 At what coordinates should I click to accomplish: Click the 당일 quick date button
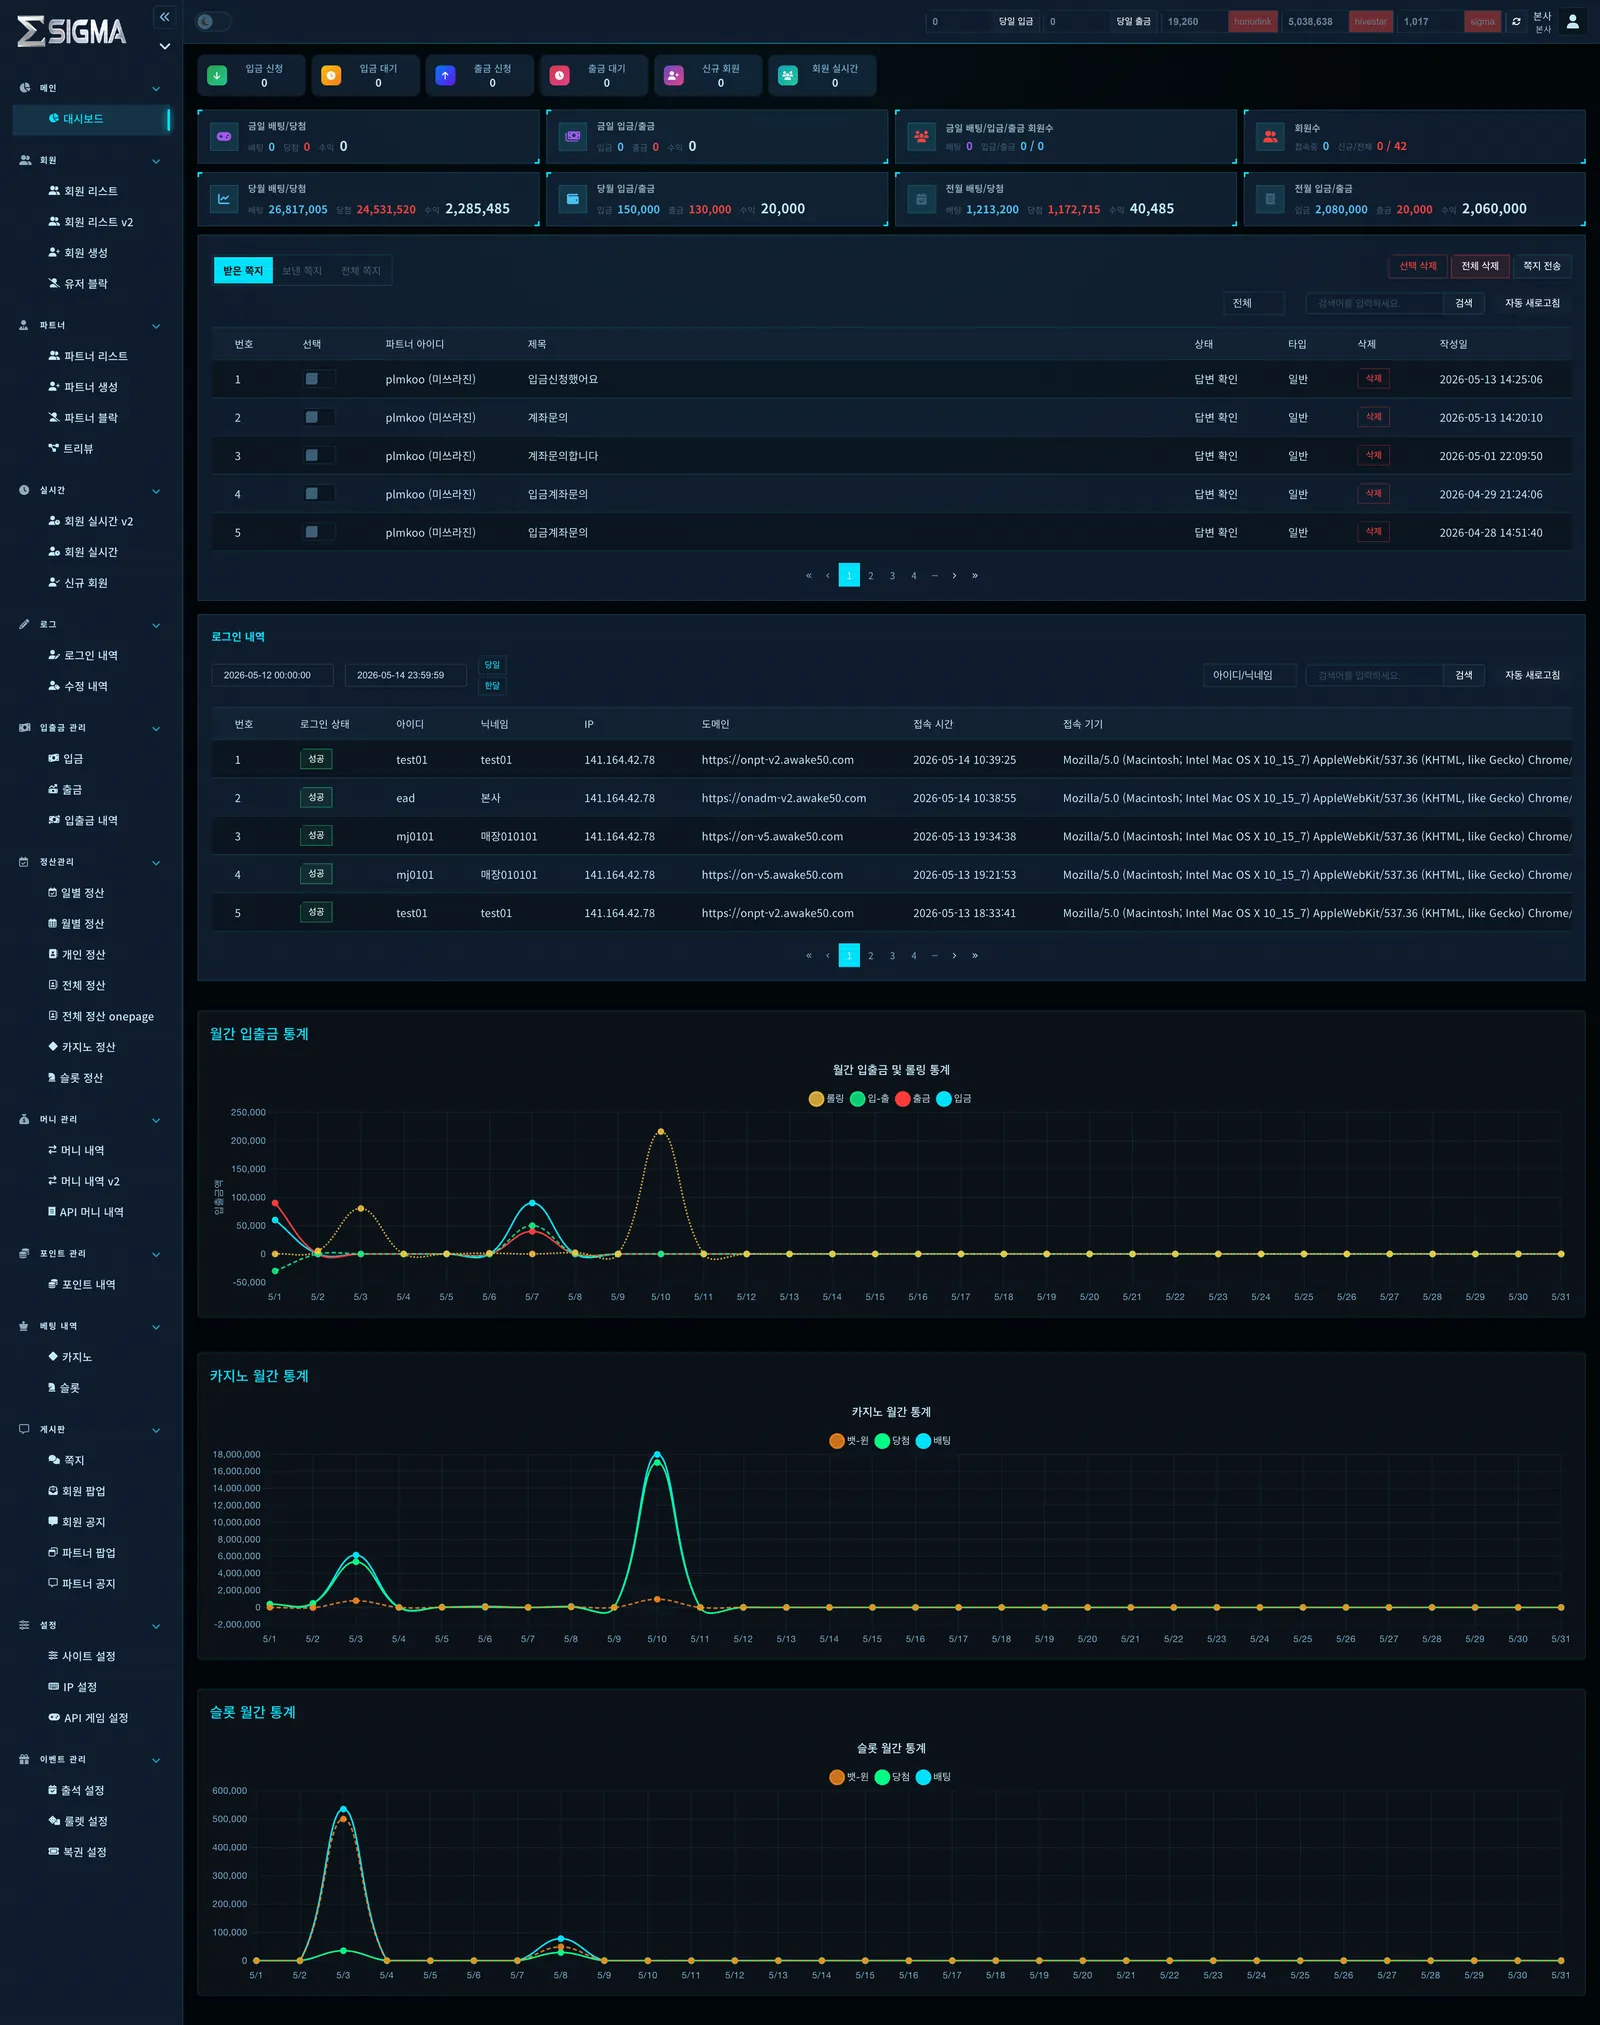click(492, 665)
